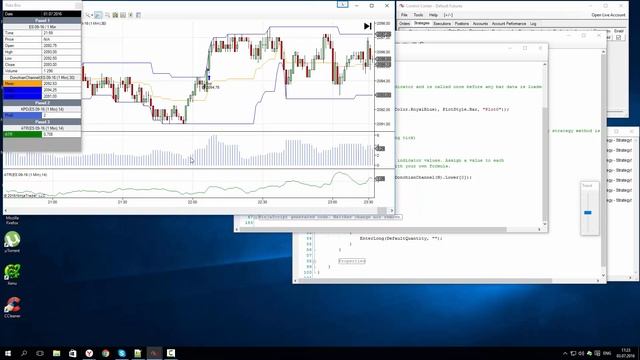
Task: Click the chart scroll-right arrow
Action: (391, 211)
